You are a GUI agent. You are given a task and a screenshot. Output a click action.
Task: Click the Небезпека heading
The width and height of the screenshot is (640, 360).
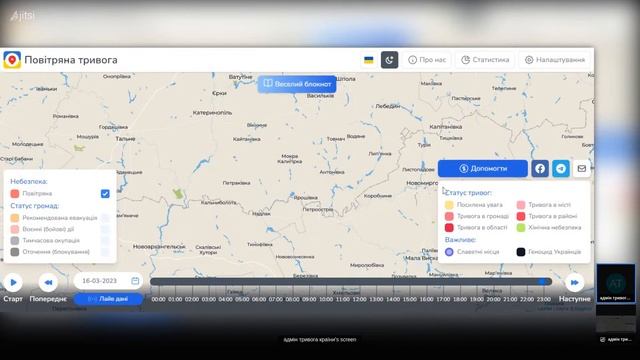pyautogui.click(x=29, y=181)
